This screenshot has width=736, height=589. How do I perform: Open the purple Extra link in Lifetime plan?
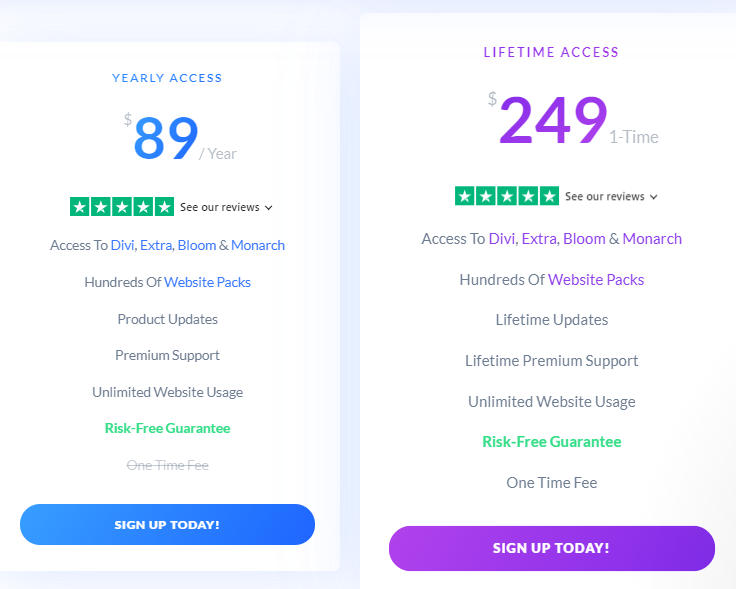539,238
